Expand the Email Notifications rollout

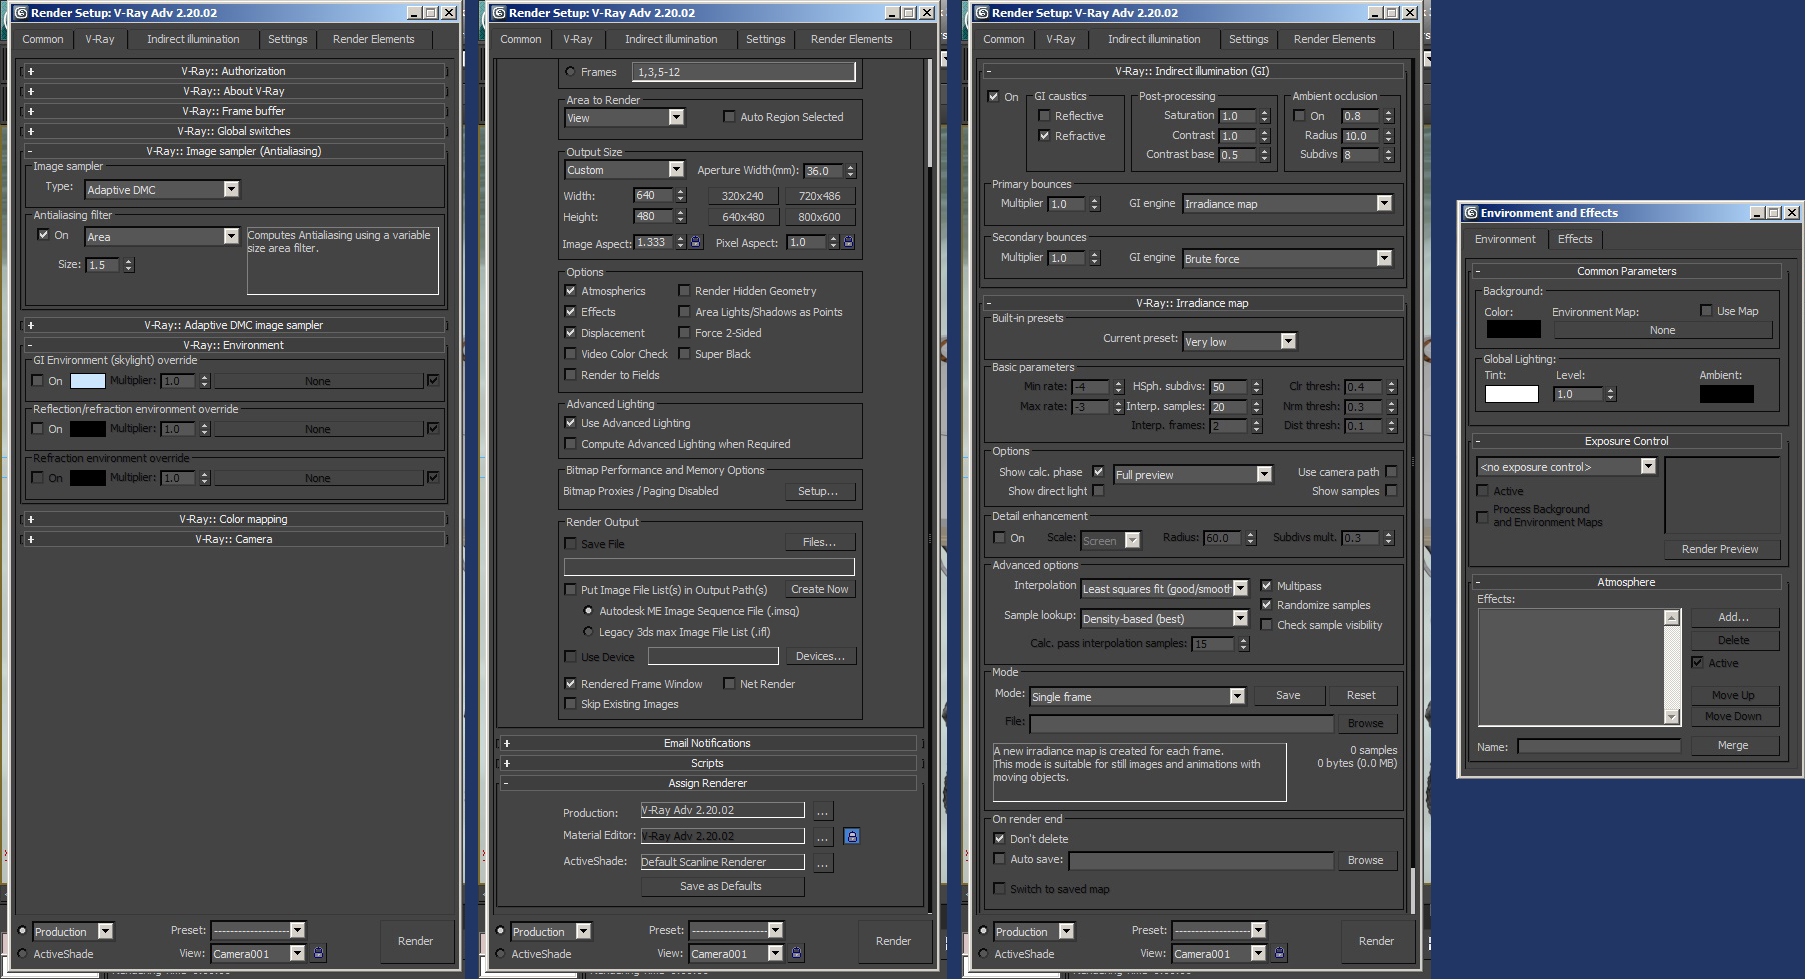[x=707, y=743]
